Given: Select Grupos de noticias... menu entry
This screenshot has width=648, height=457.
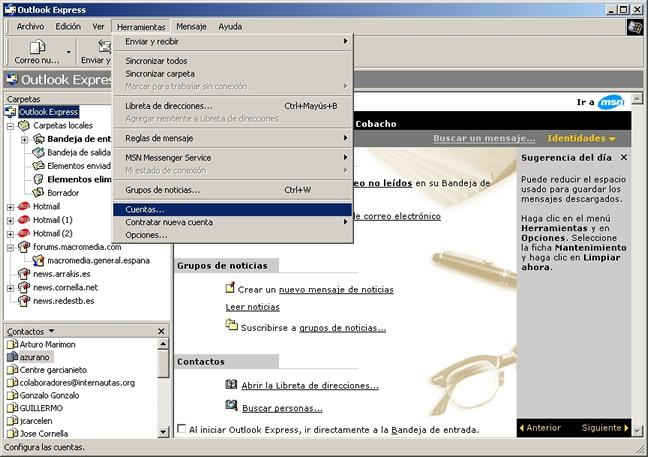Looking at the screenshot, I should (233, 190).
